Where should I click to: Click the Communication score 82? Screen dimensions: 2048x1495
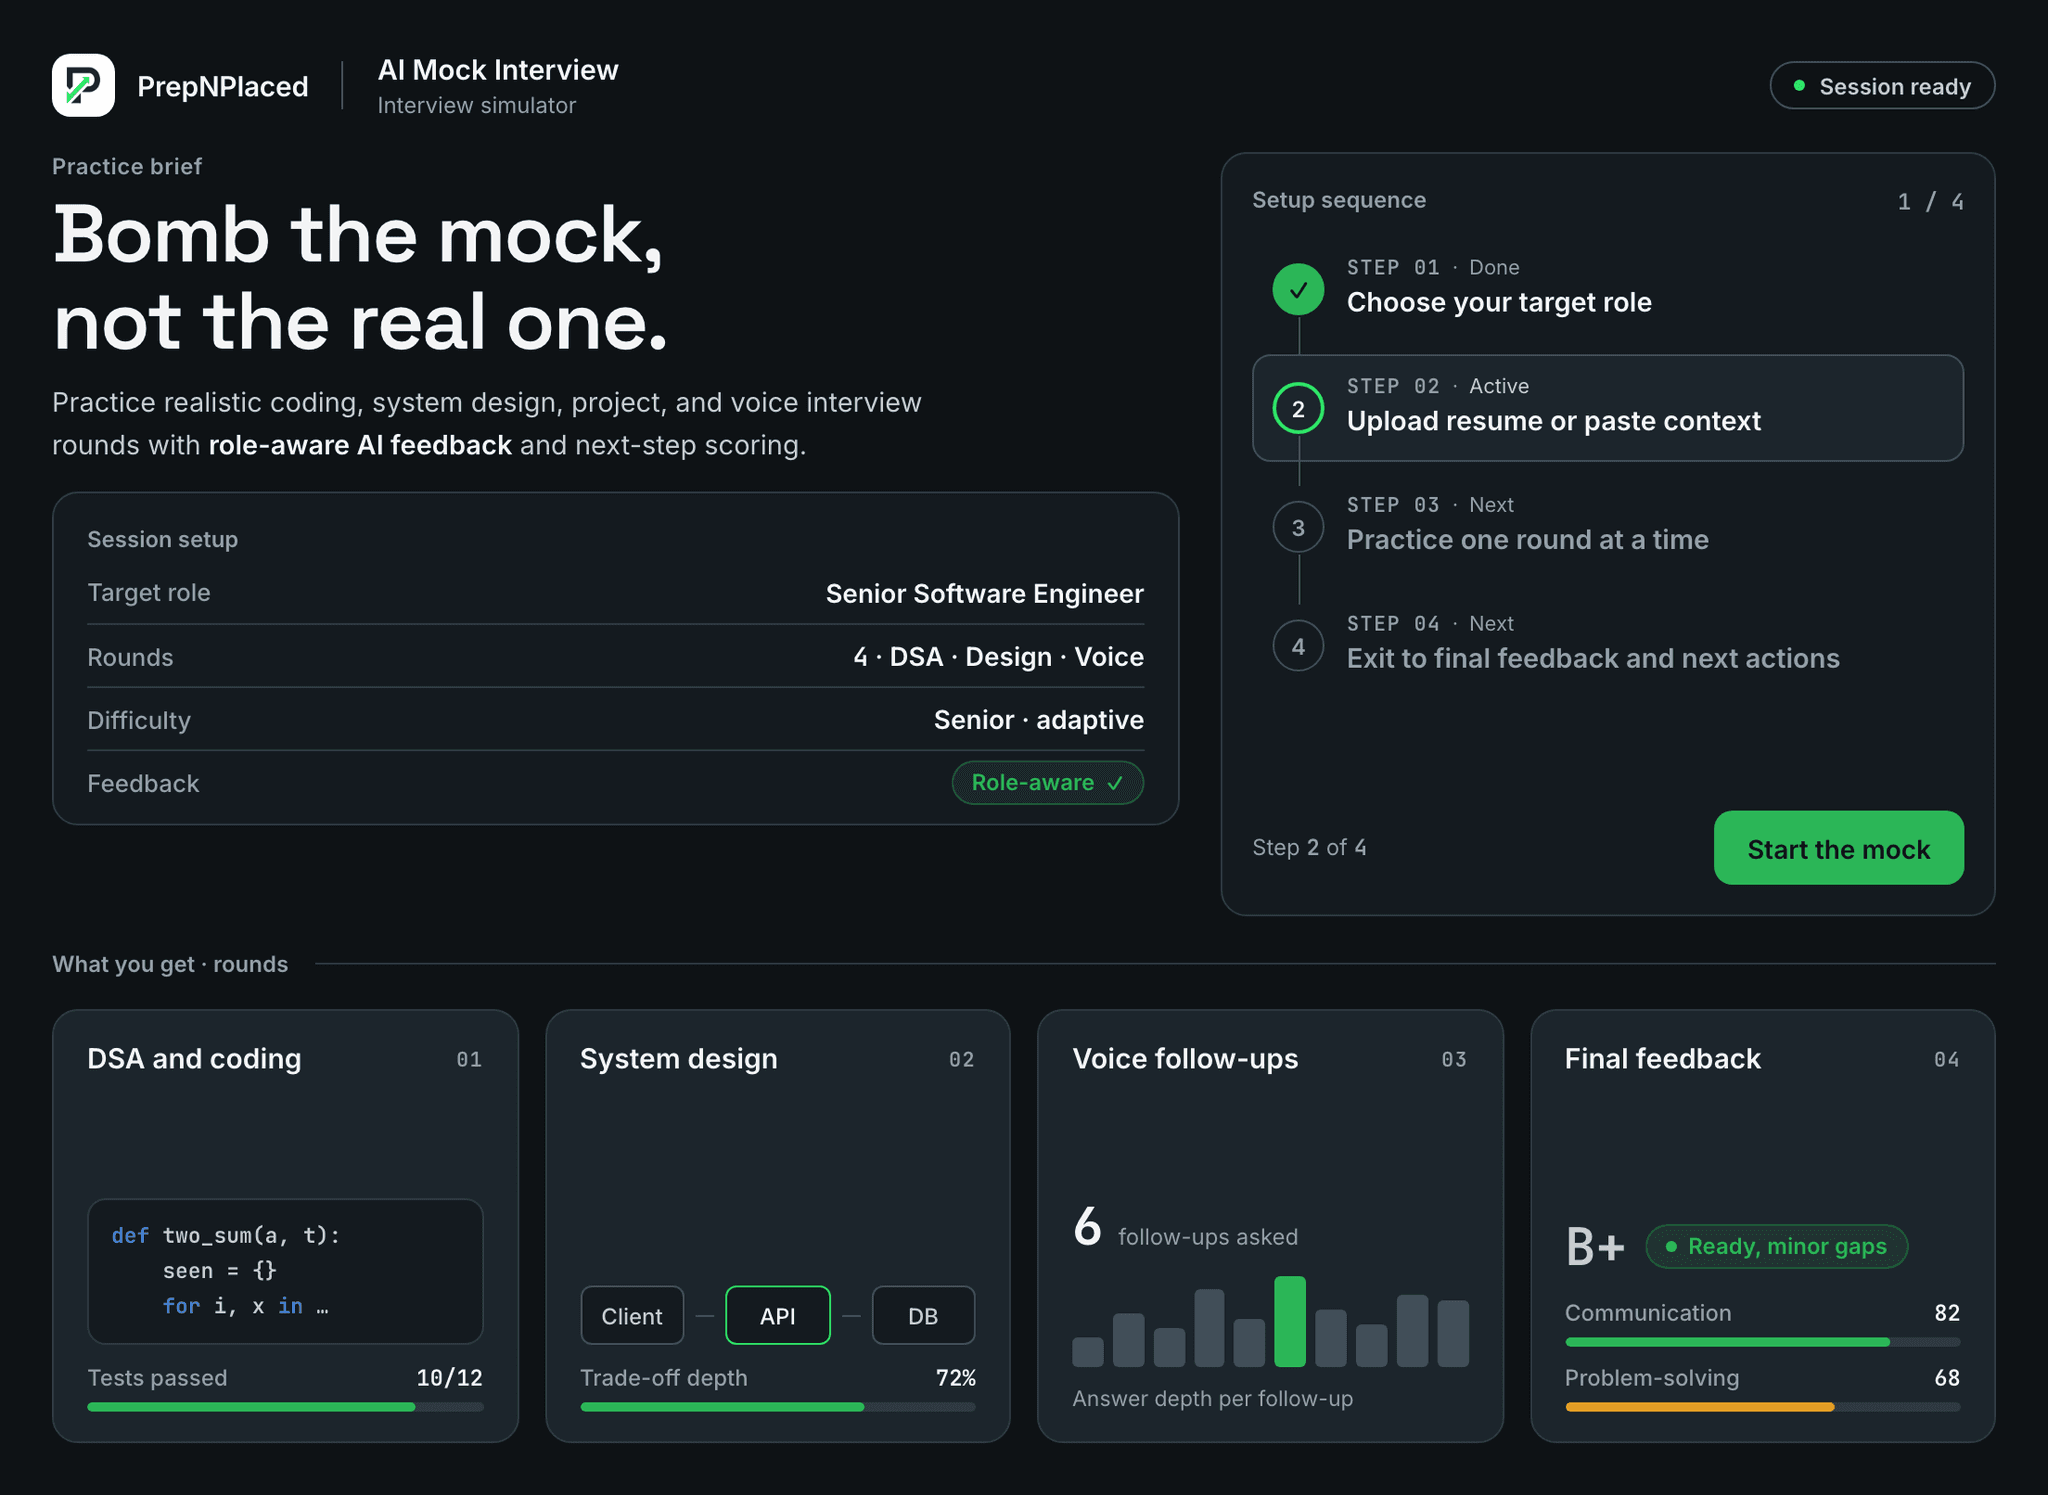click(1946, 1313)
